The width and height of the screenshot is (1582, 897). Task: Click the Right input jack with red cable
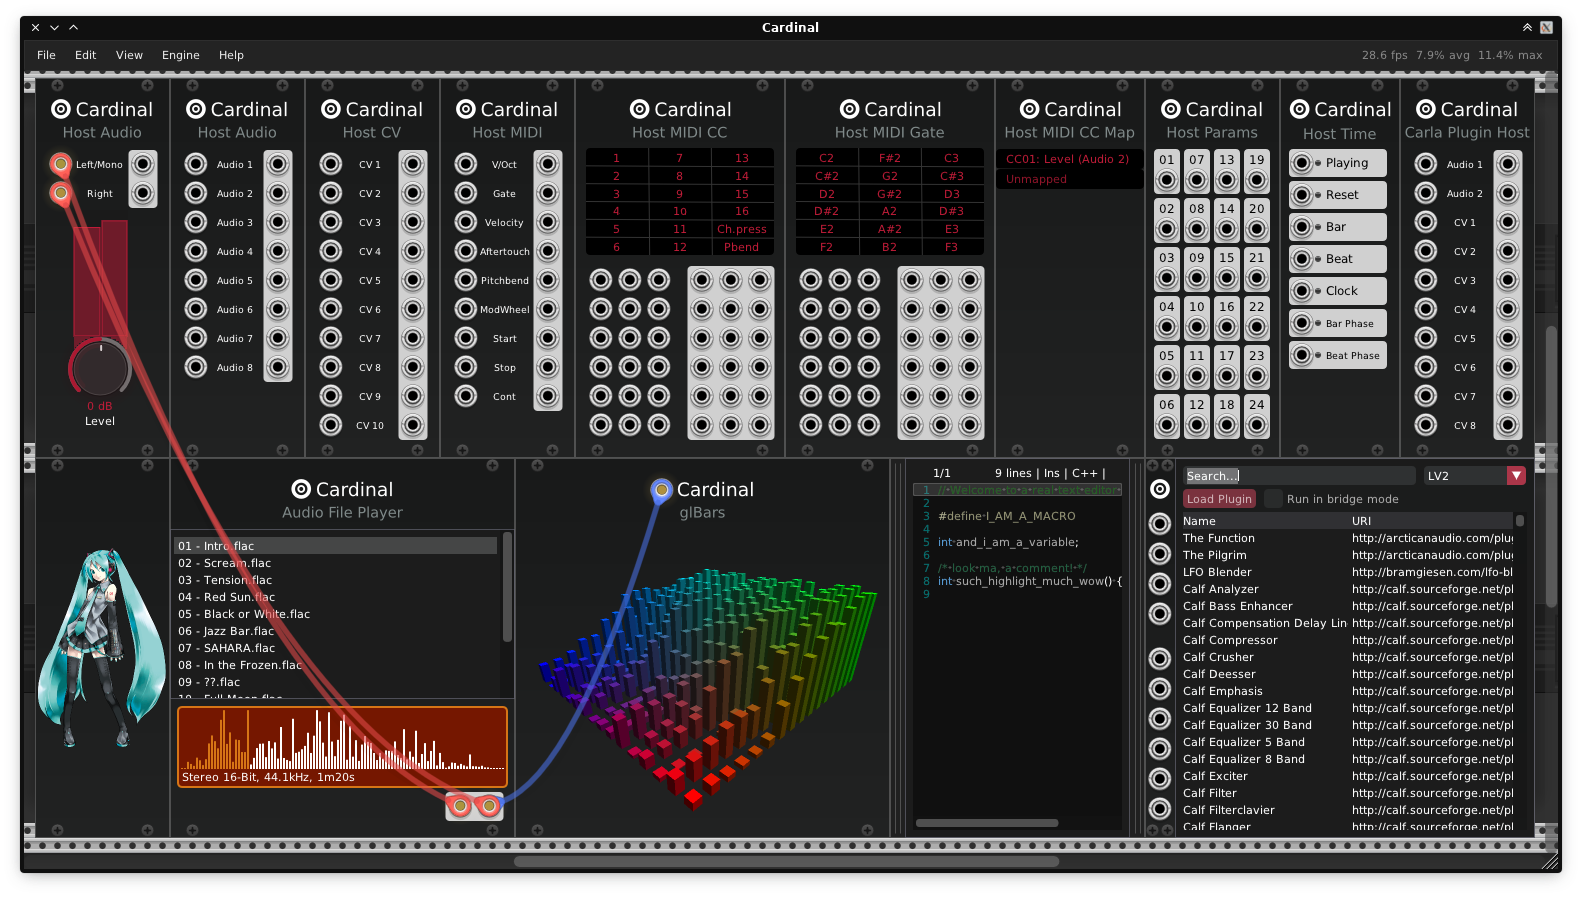click(x=61, y=192)
